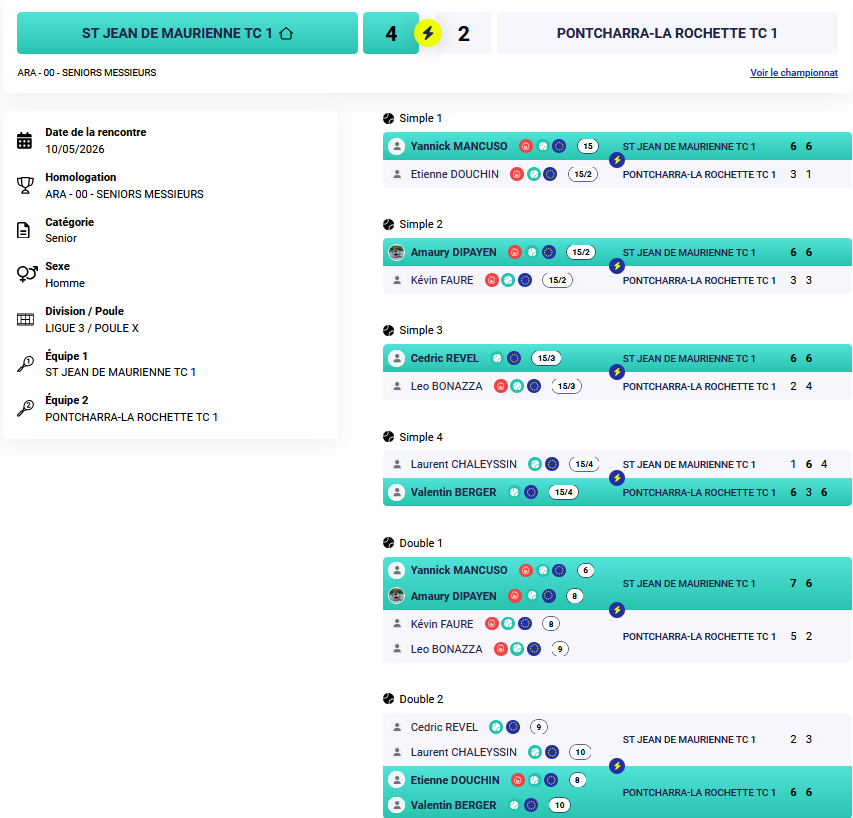Select the ST JEAN DE MAURIENNE TC 1 header button
853x818 pixels.
[187, 33]
